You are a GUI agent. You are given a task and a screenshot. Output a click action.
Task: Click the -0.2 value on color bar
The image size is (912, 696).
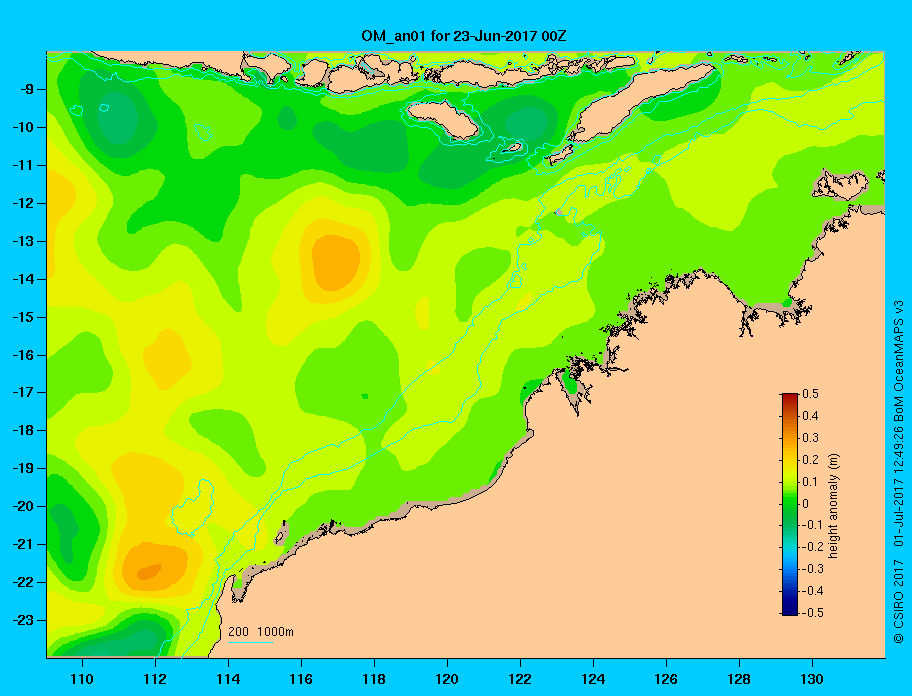click(813, 547)
